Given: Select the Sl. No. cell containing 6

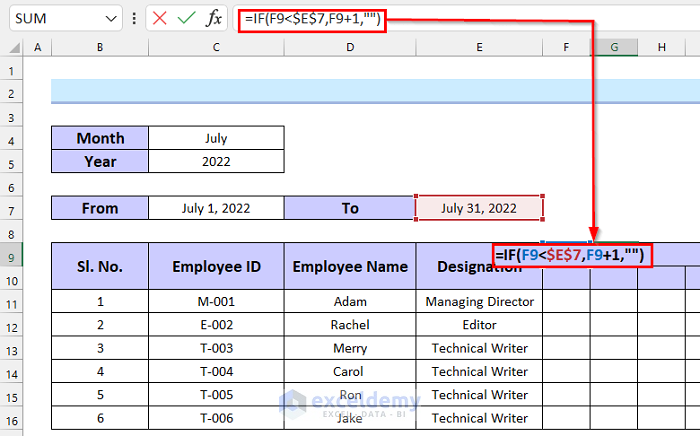Looking at the screenshot, I should coord(100,418).
